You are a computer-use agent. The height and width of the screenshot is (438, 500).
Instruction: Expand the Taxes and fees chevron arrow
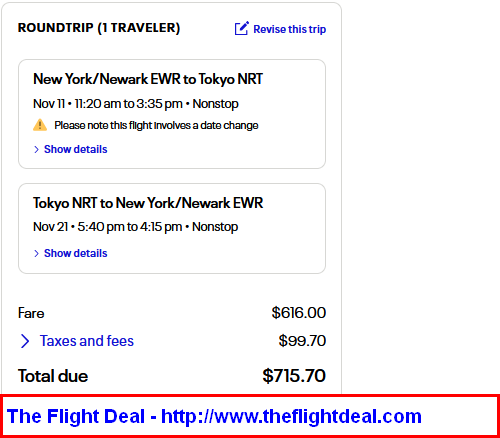point(25,341)
